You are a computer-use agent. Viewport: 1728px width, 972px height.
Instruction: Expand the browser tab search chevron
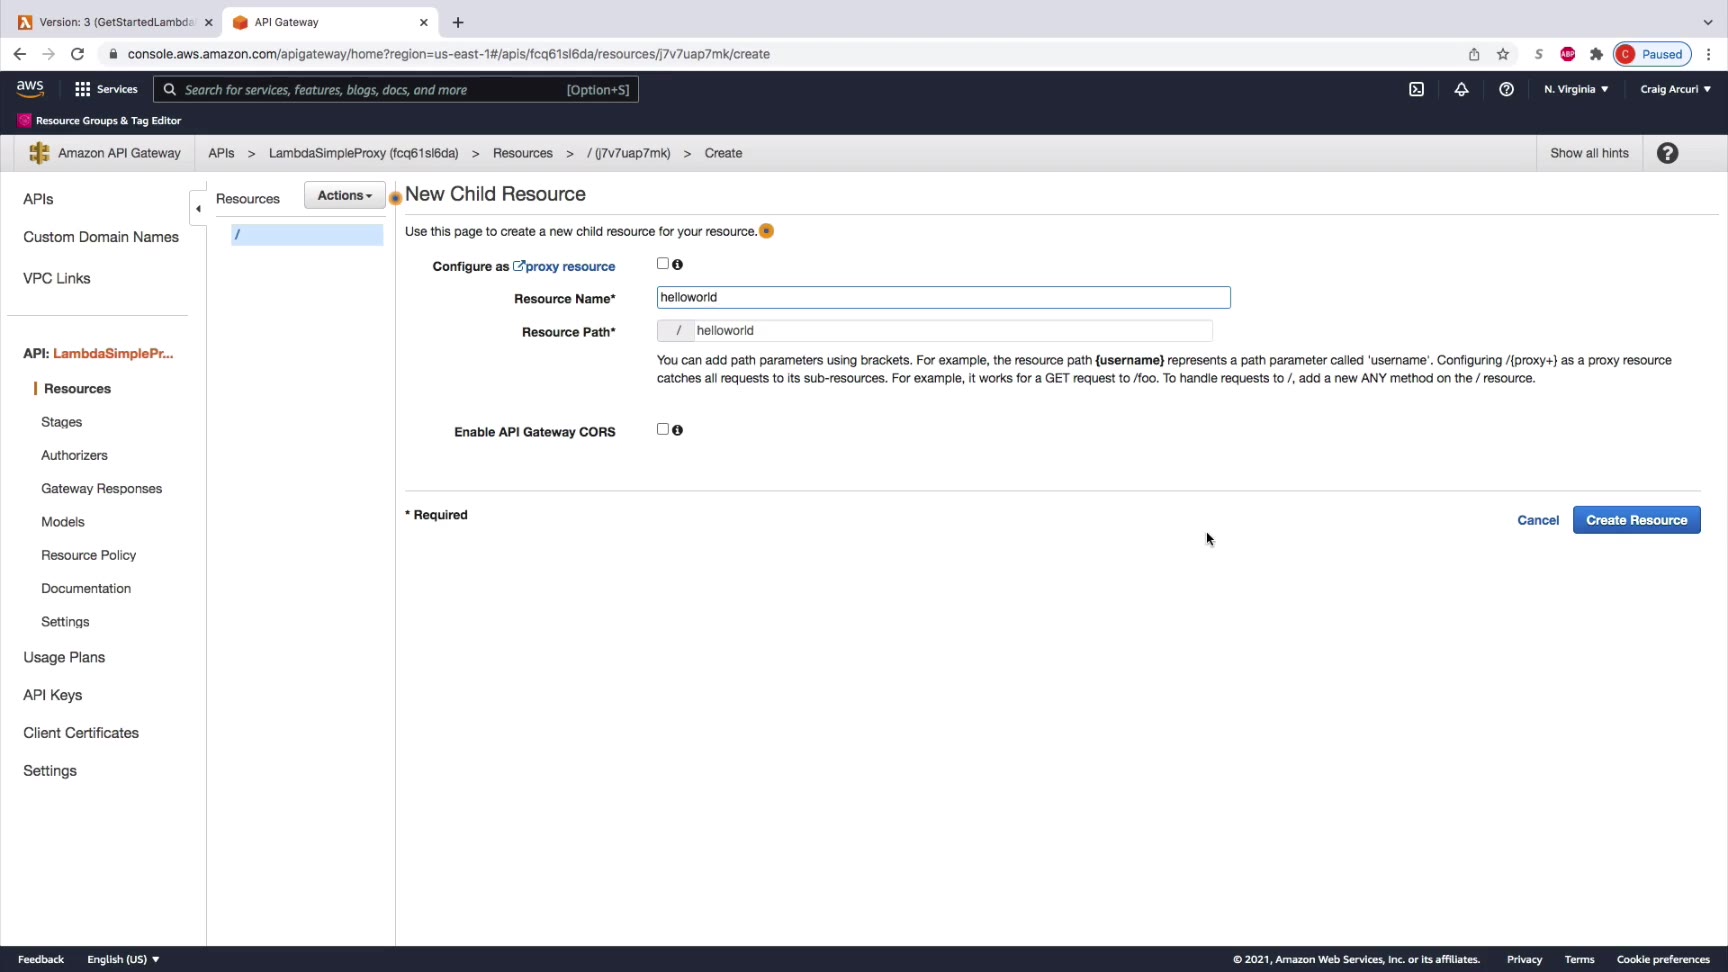1708,22
